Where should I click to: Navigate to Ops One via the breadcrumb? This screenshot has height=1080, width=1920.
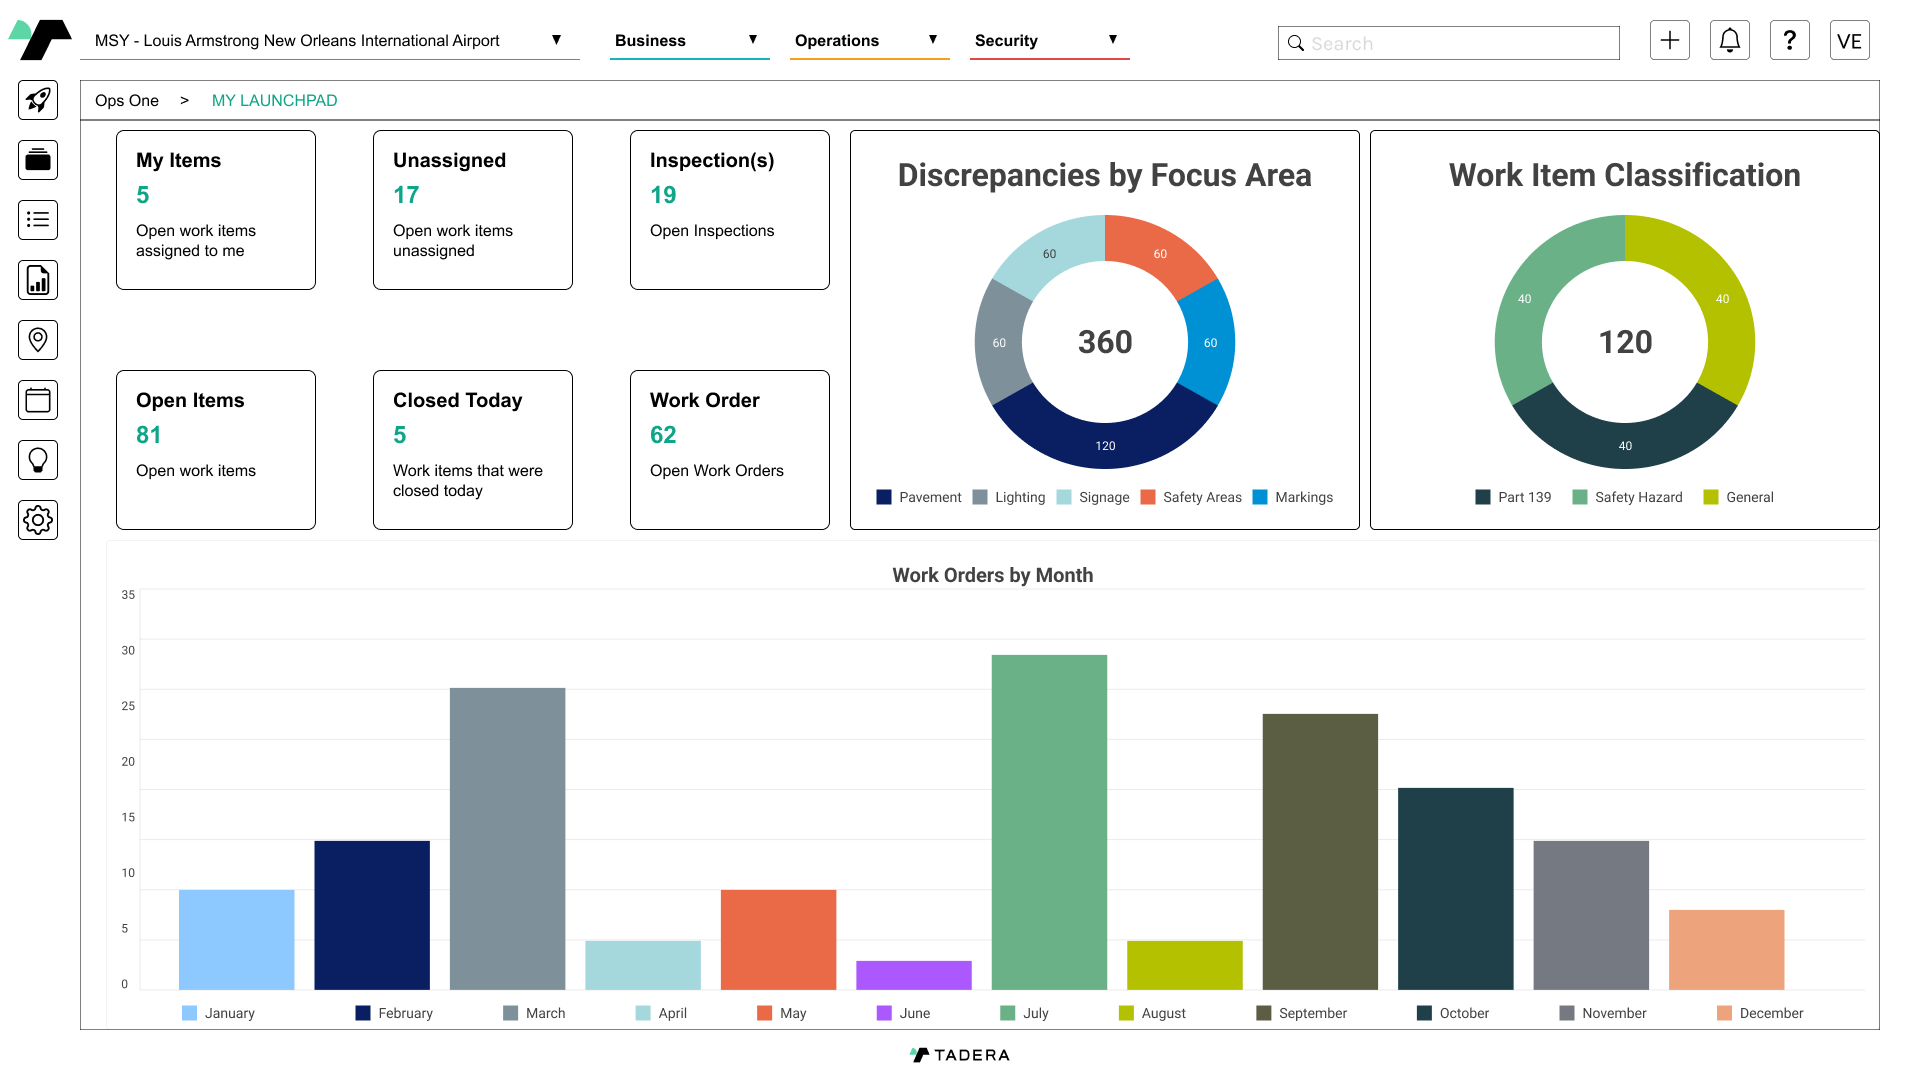tap(127, 100)
